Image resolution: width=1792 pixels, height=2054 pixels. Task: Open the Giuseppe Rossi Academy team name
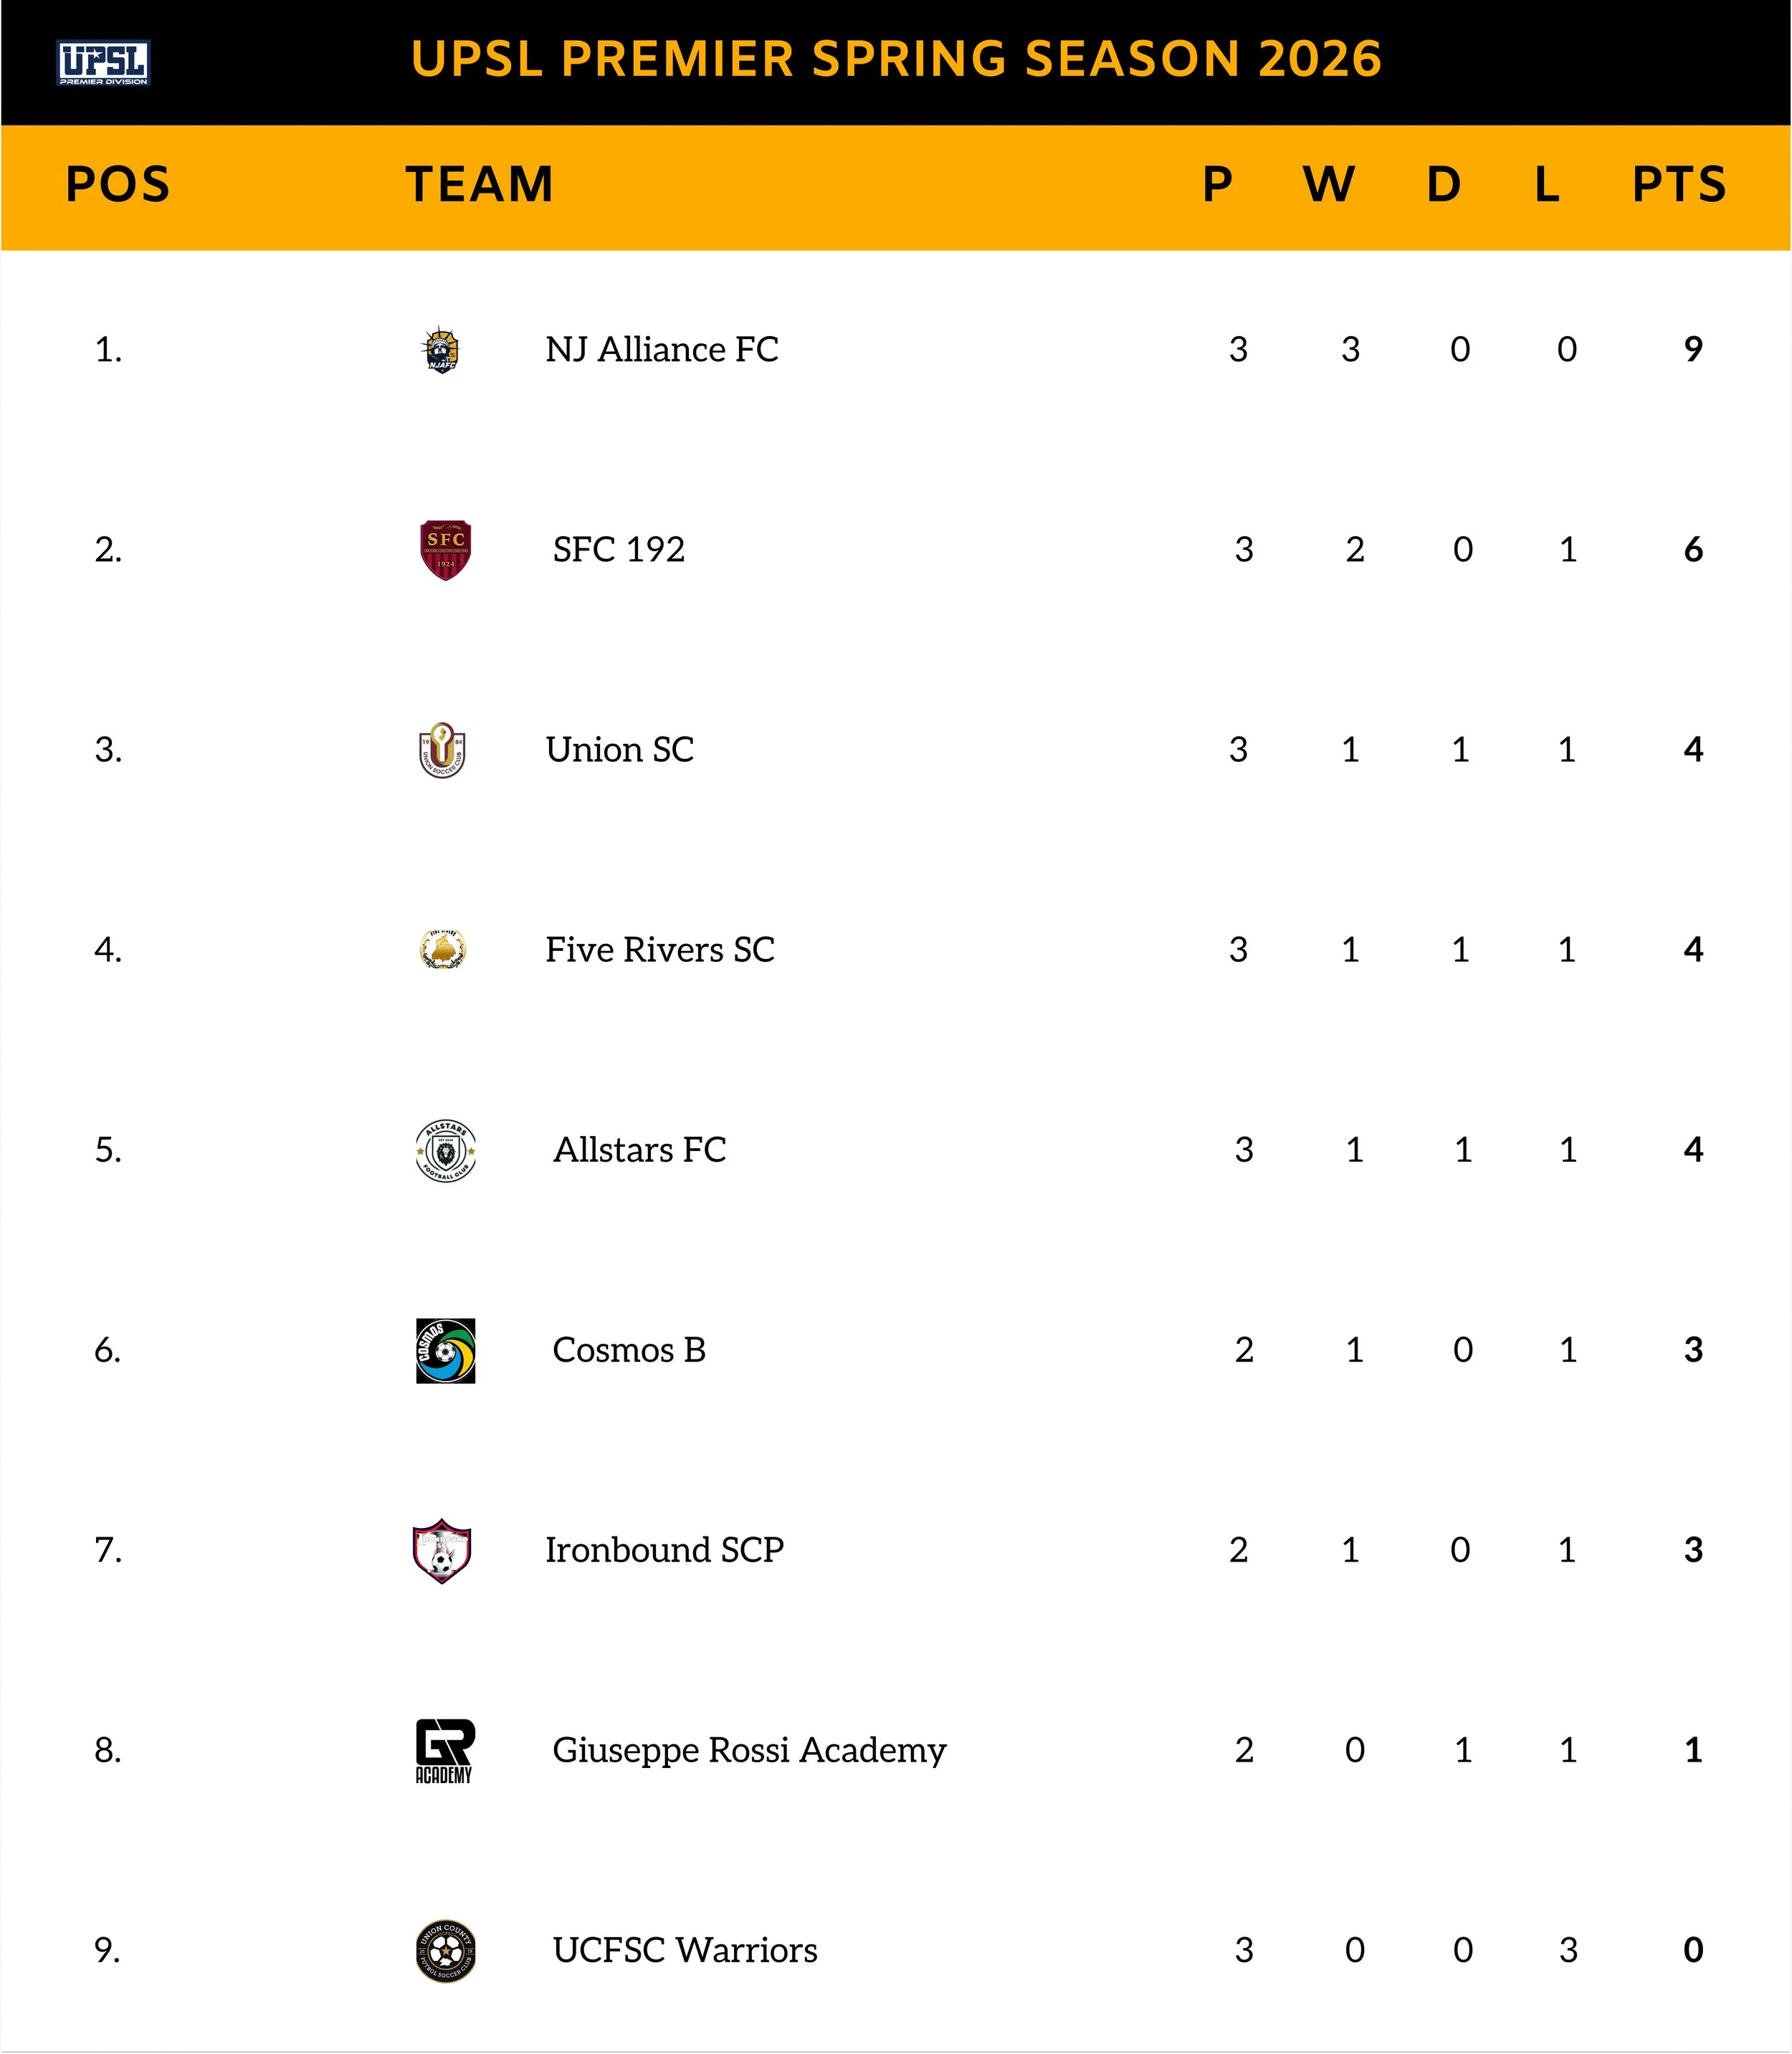tap(749, 1749)
